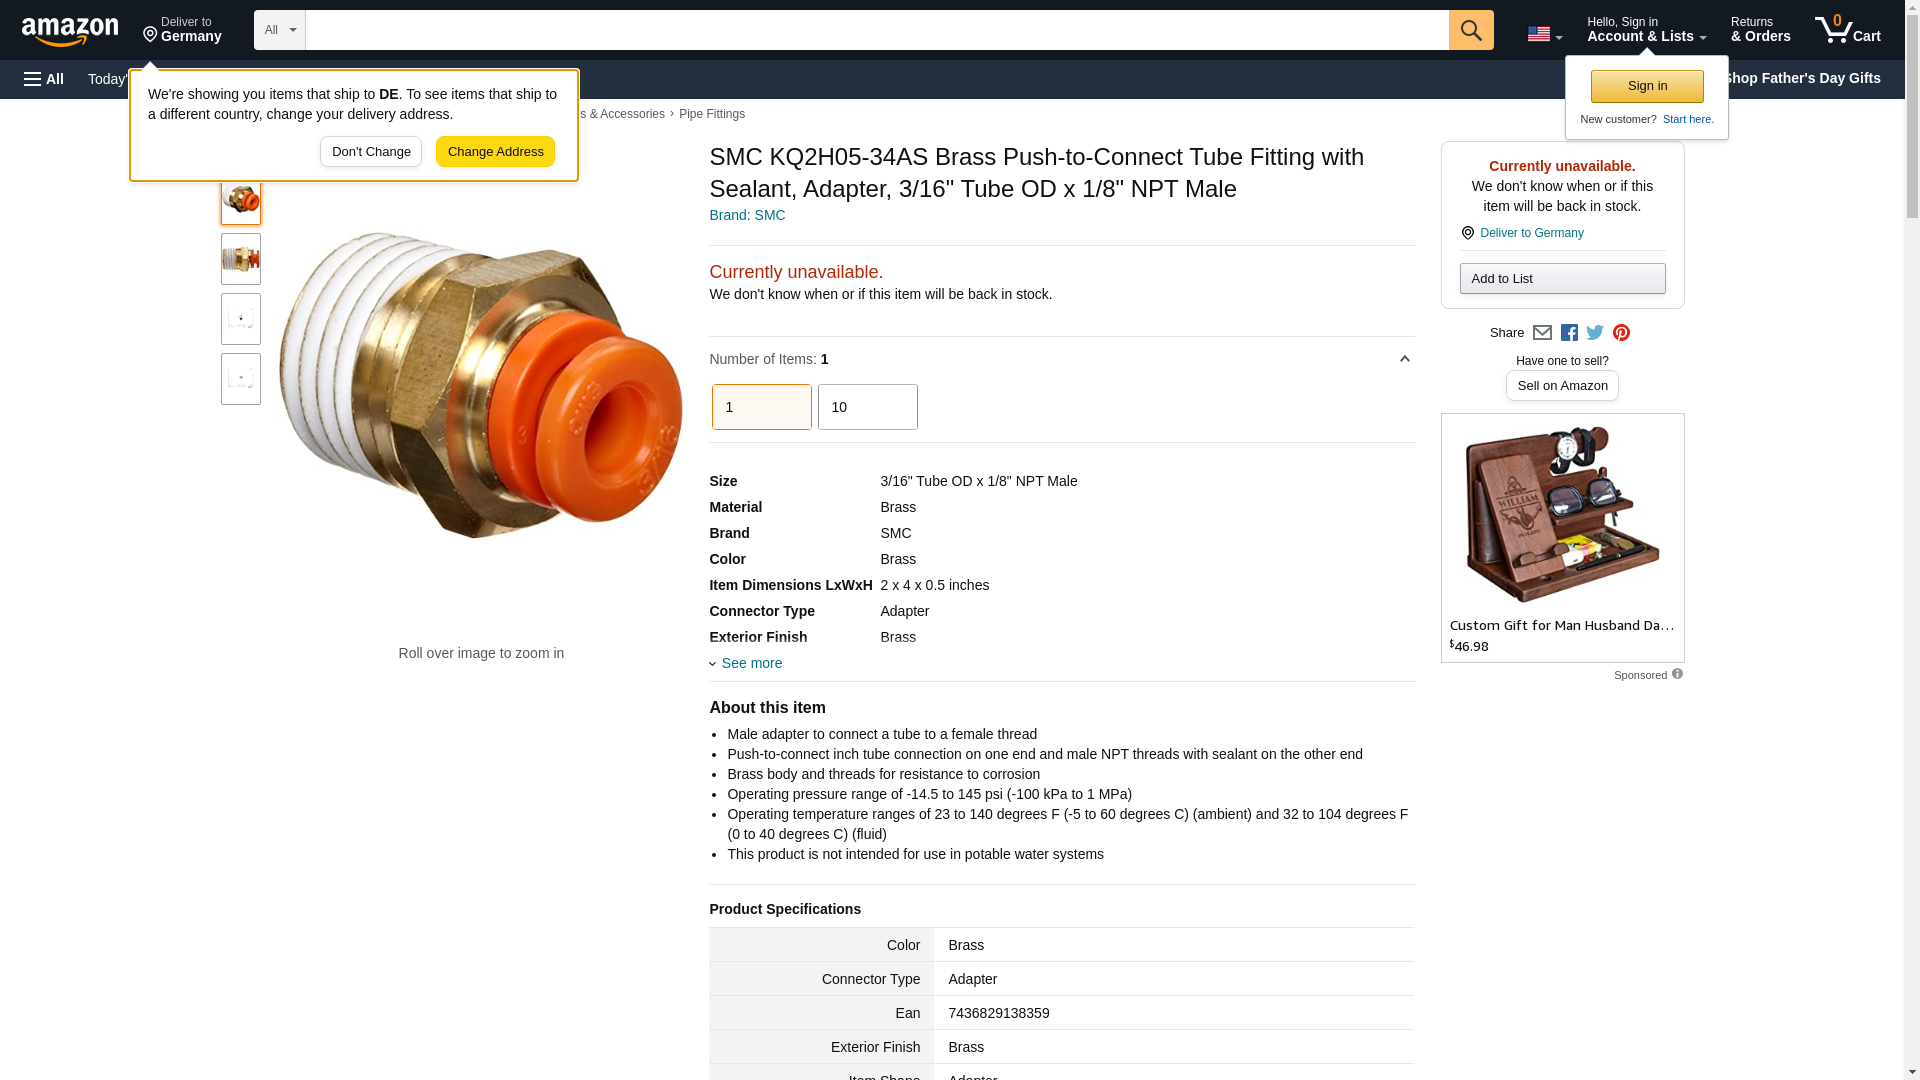
Task: Collapse the Number of Items section
Action: click(1404, 359)
